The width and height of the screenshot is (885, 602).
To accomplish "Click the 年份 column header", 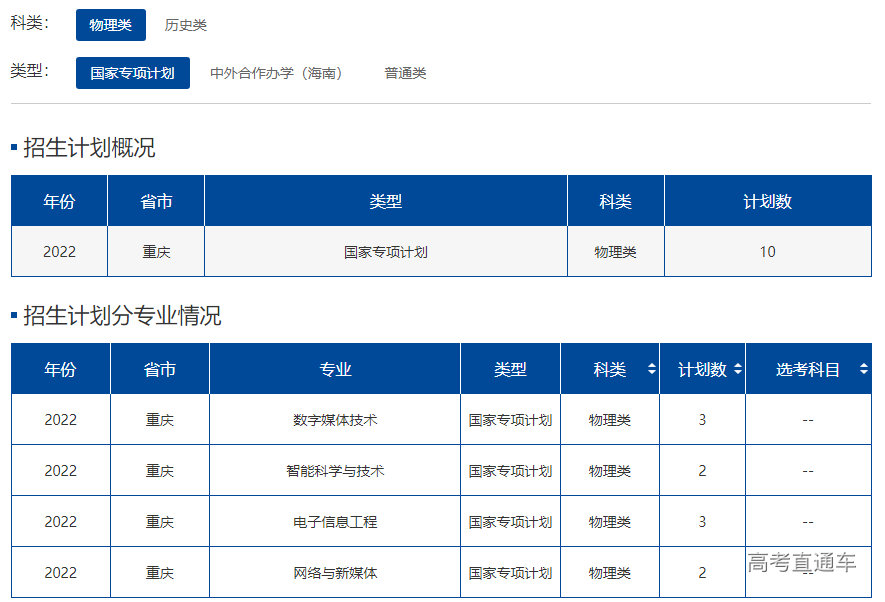I will 60,369.
